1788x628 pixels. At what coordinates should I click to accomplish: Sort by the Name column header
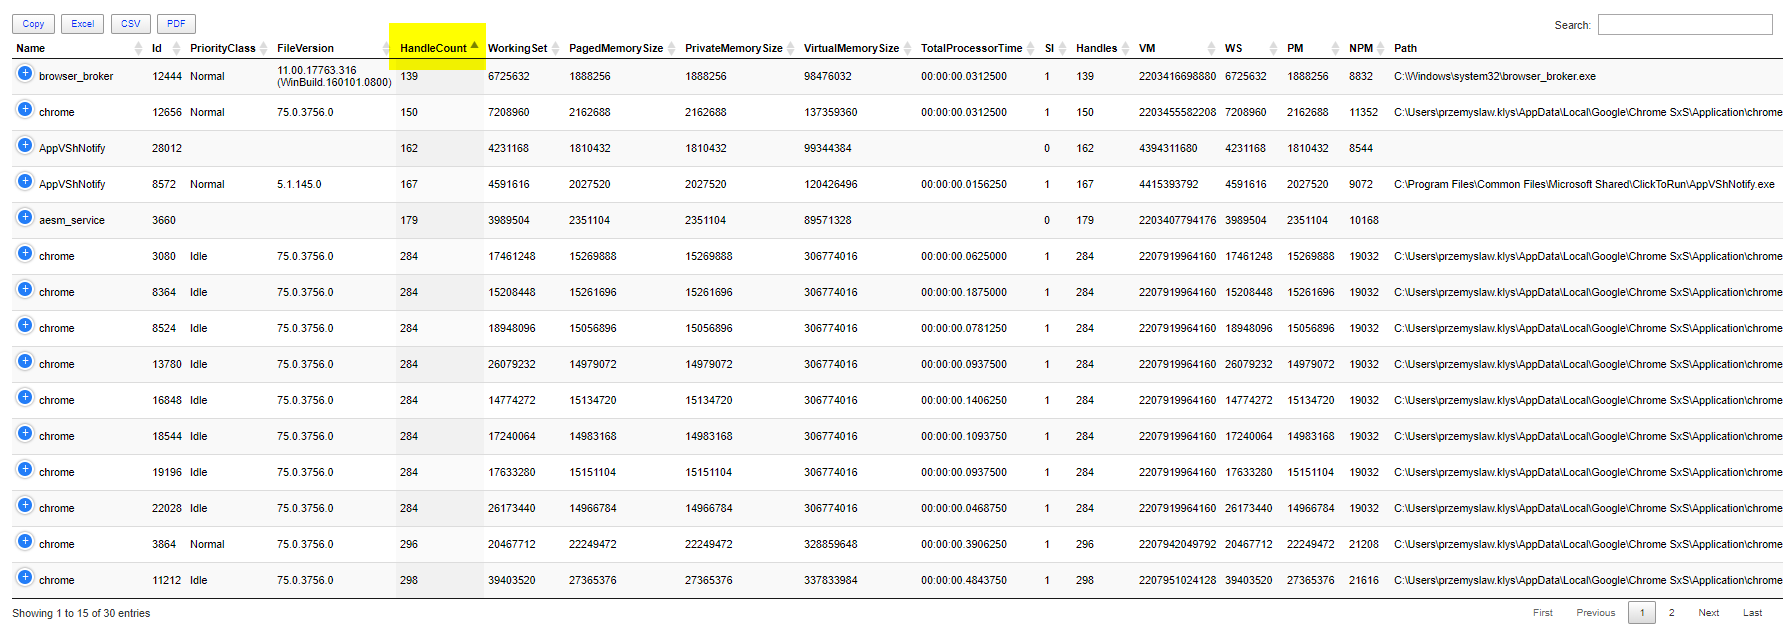[30, 48]
